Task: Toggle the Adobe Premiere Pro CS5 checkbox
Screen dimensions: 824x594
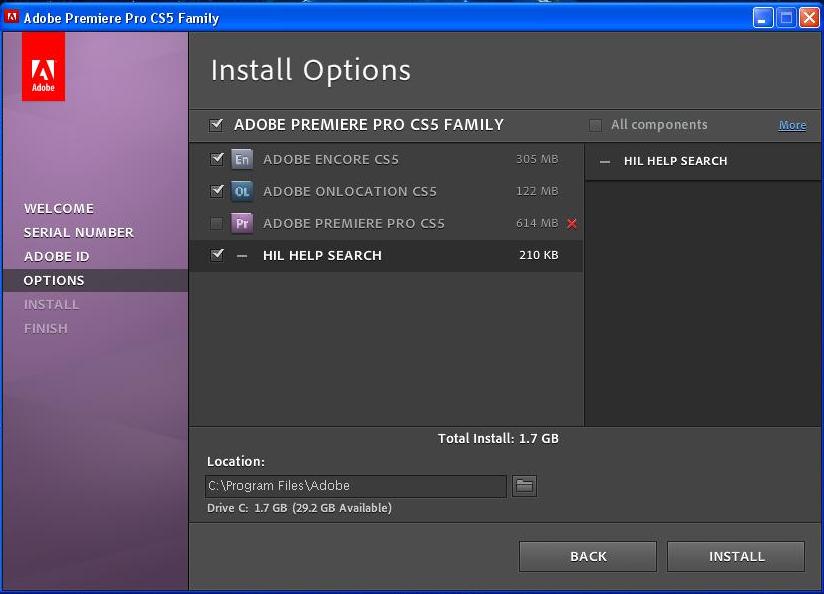Action: click(216, 223)
